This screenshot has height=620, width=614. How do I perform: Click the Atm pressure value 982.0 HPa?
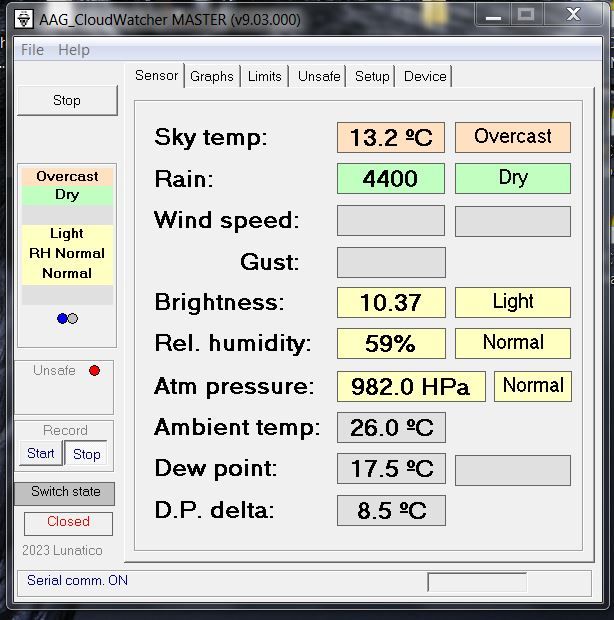[x=411, y=386]
